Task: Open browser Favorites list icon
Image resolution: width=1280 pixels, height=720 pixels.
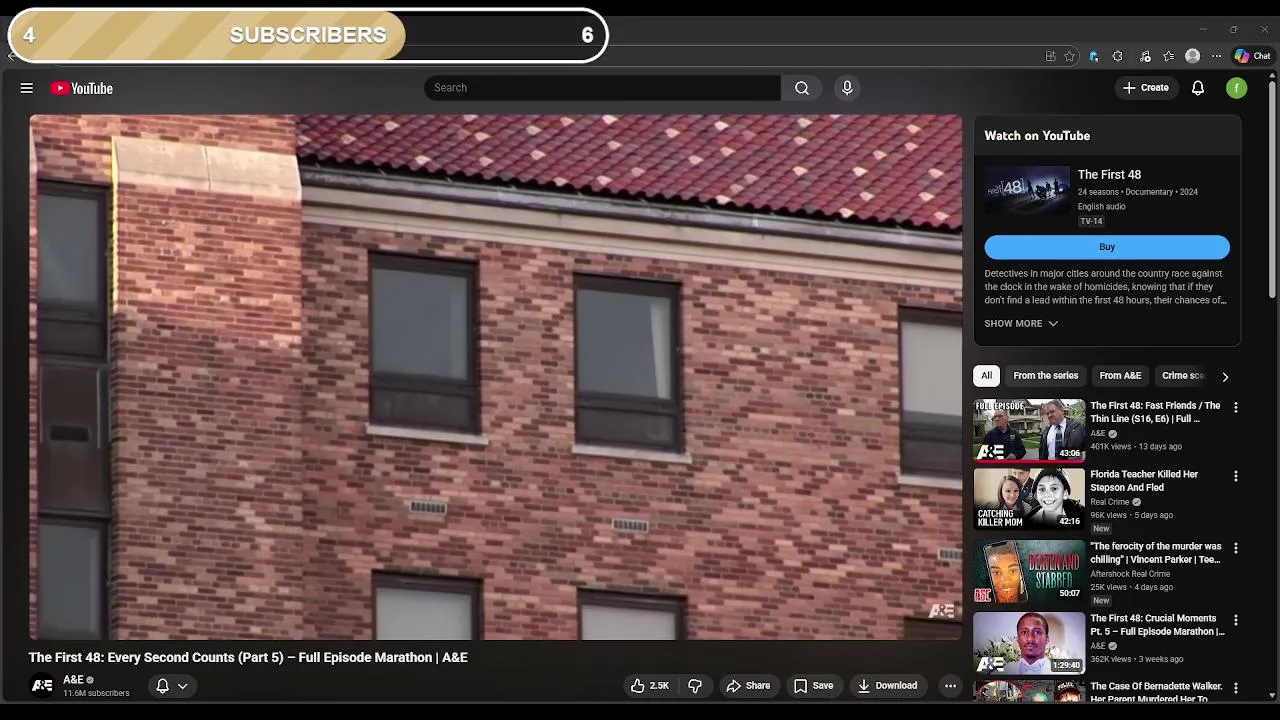Action: coord(1168,56)
